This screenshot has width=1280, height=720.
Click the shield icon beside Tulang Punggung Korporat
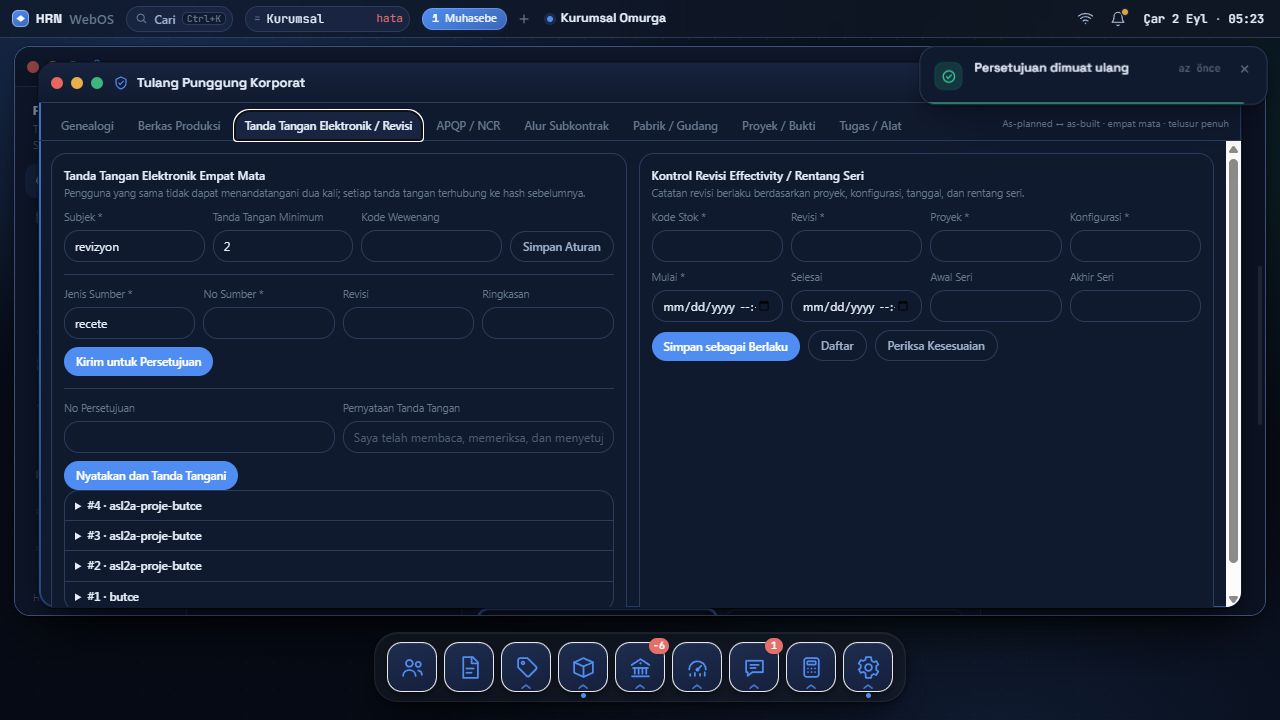point(121,83)
